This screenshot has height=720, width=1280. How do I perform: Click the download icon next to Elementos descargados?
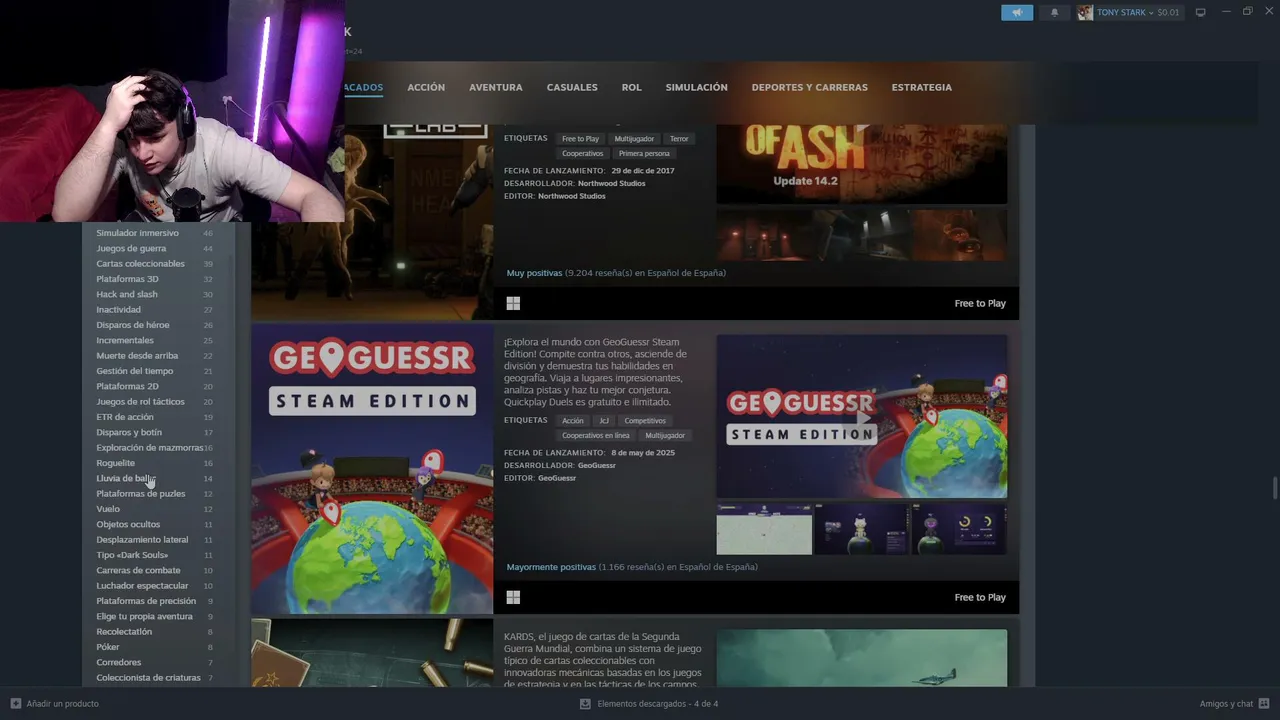coord(585,703)
